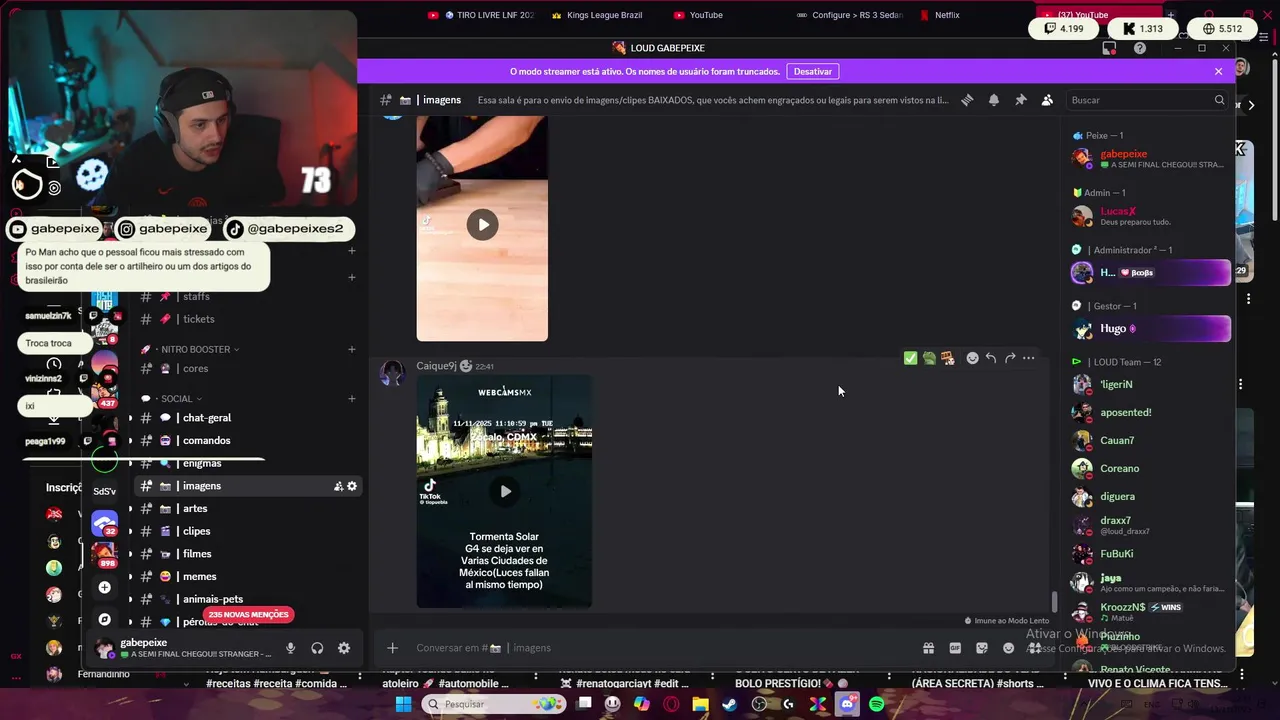Jump to 235 NOVAS MENÇÕES badge
Viewport: 1280px width, 720px height.
pos(248,615)
